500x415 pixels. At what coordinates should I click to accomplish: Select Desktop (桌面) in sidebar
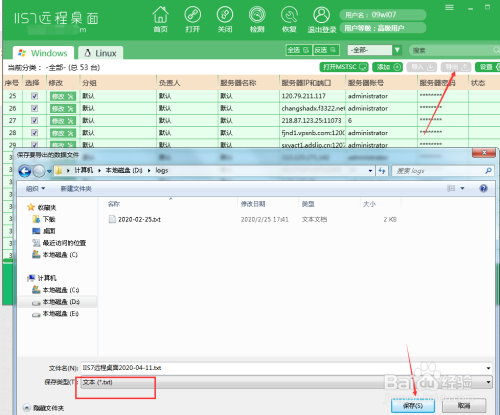click(x=44, y=231)
